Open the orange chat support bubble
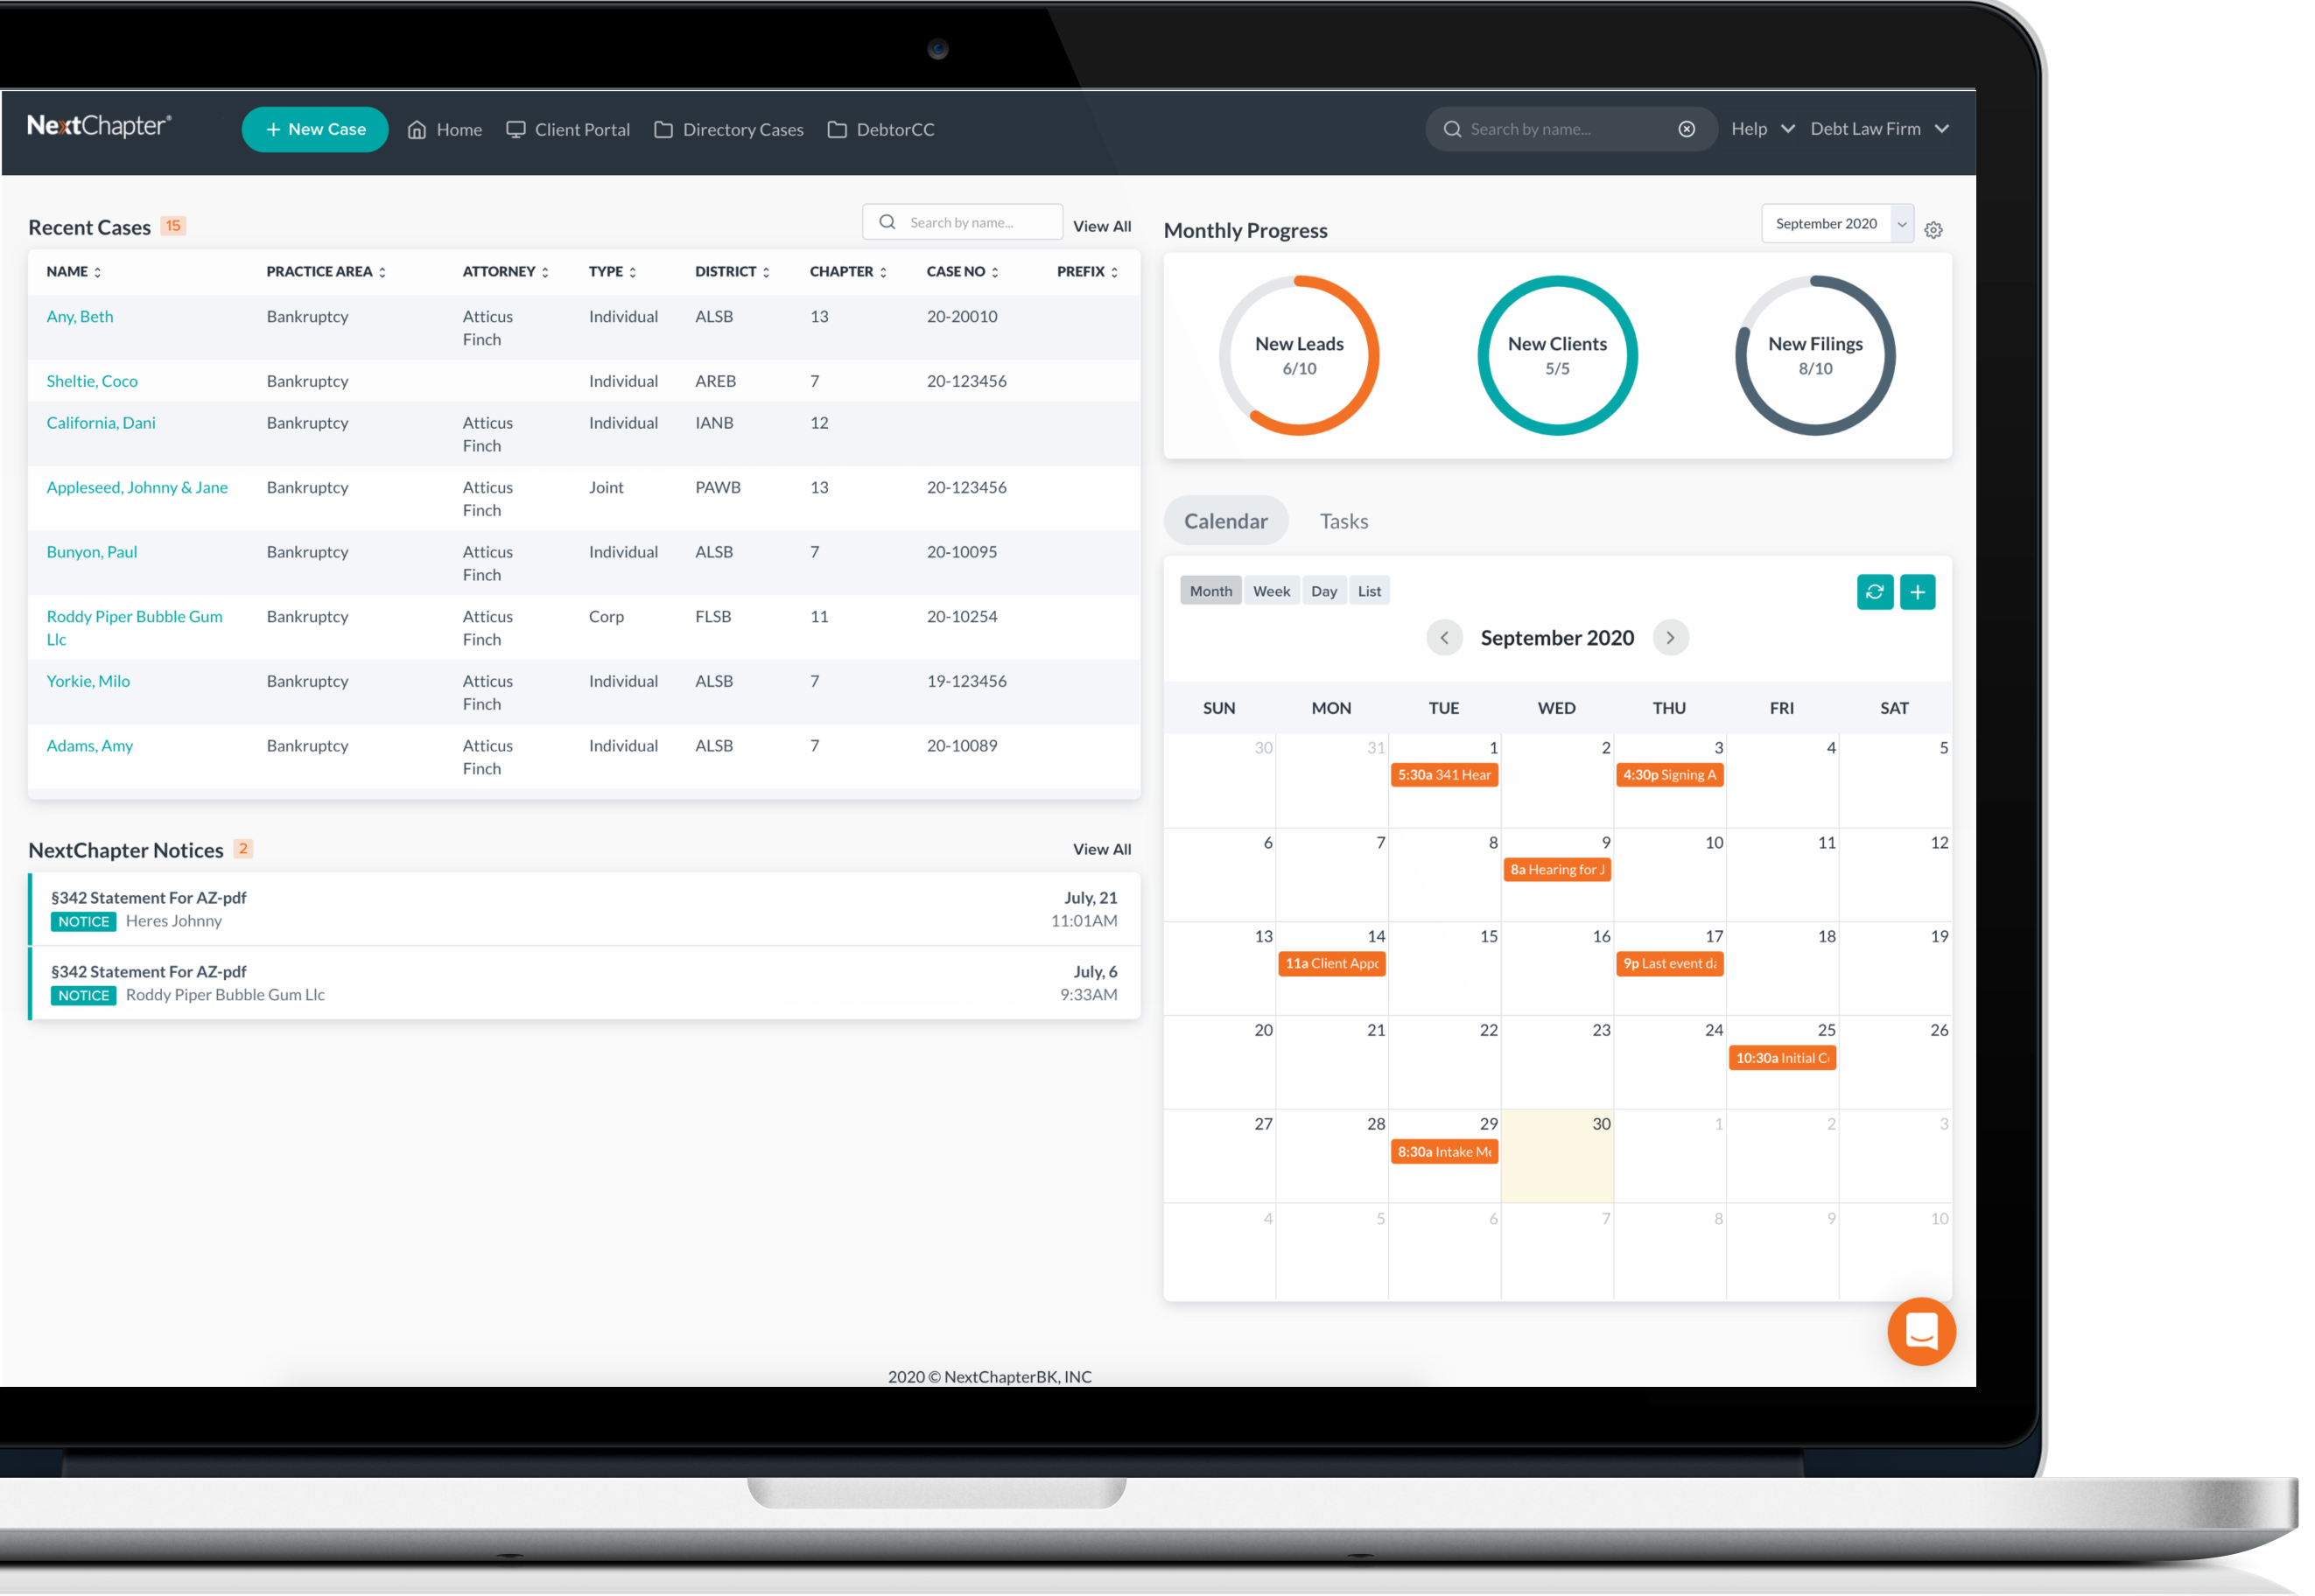The width and height of the screenshot is (2315, 1596). [x=1920, y=1331]
